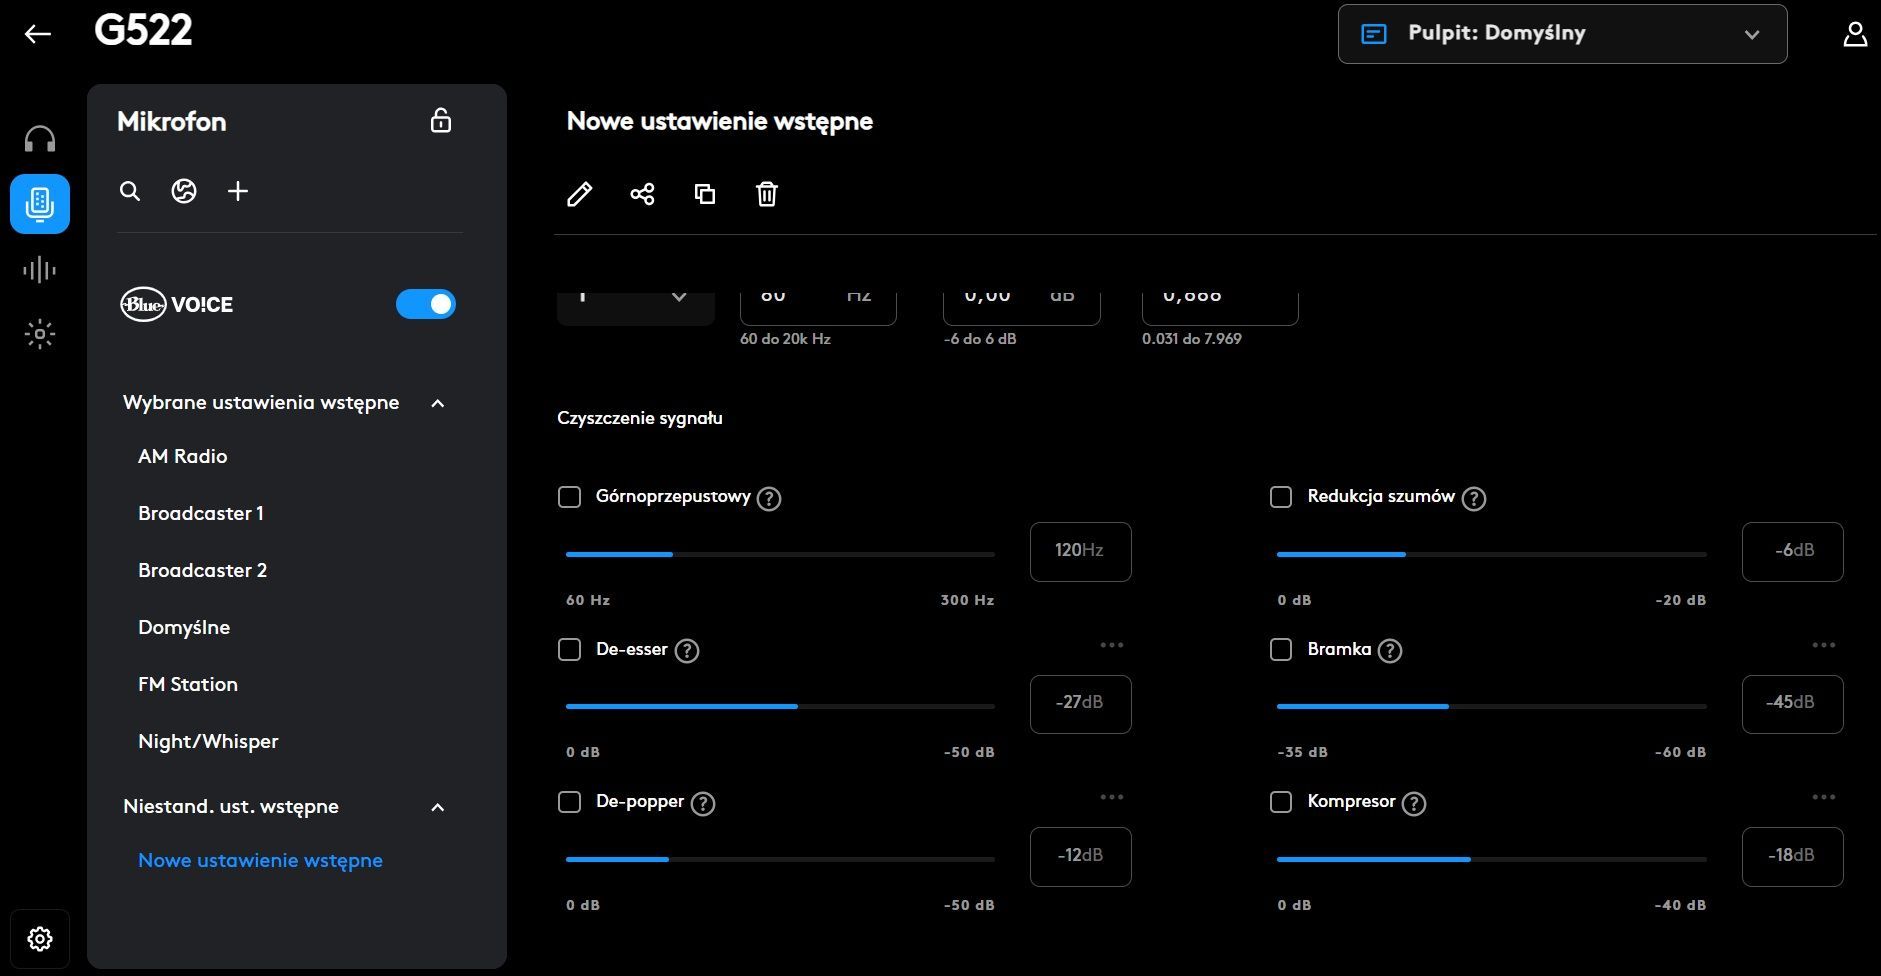Share the preset with the share icon
This screenshot has height=976, width=1881.
(x=642, y=194)
